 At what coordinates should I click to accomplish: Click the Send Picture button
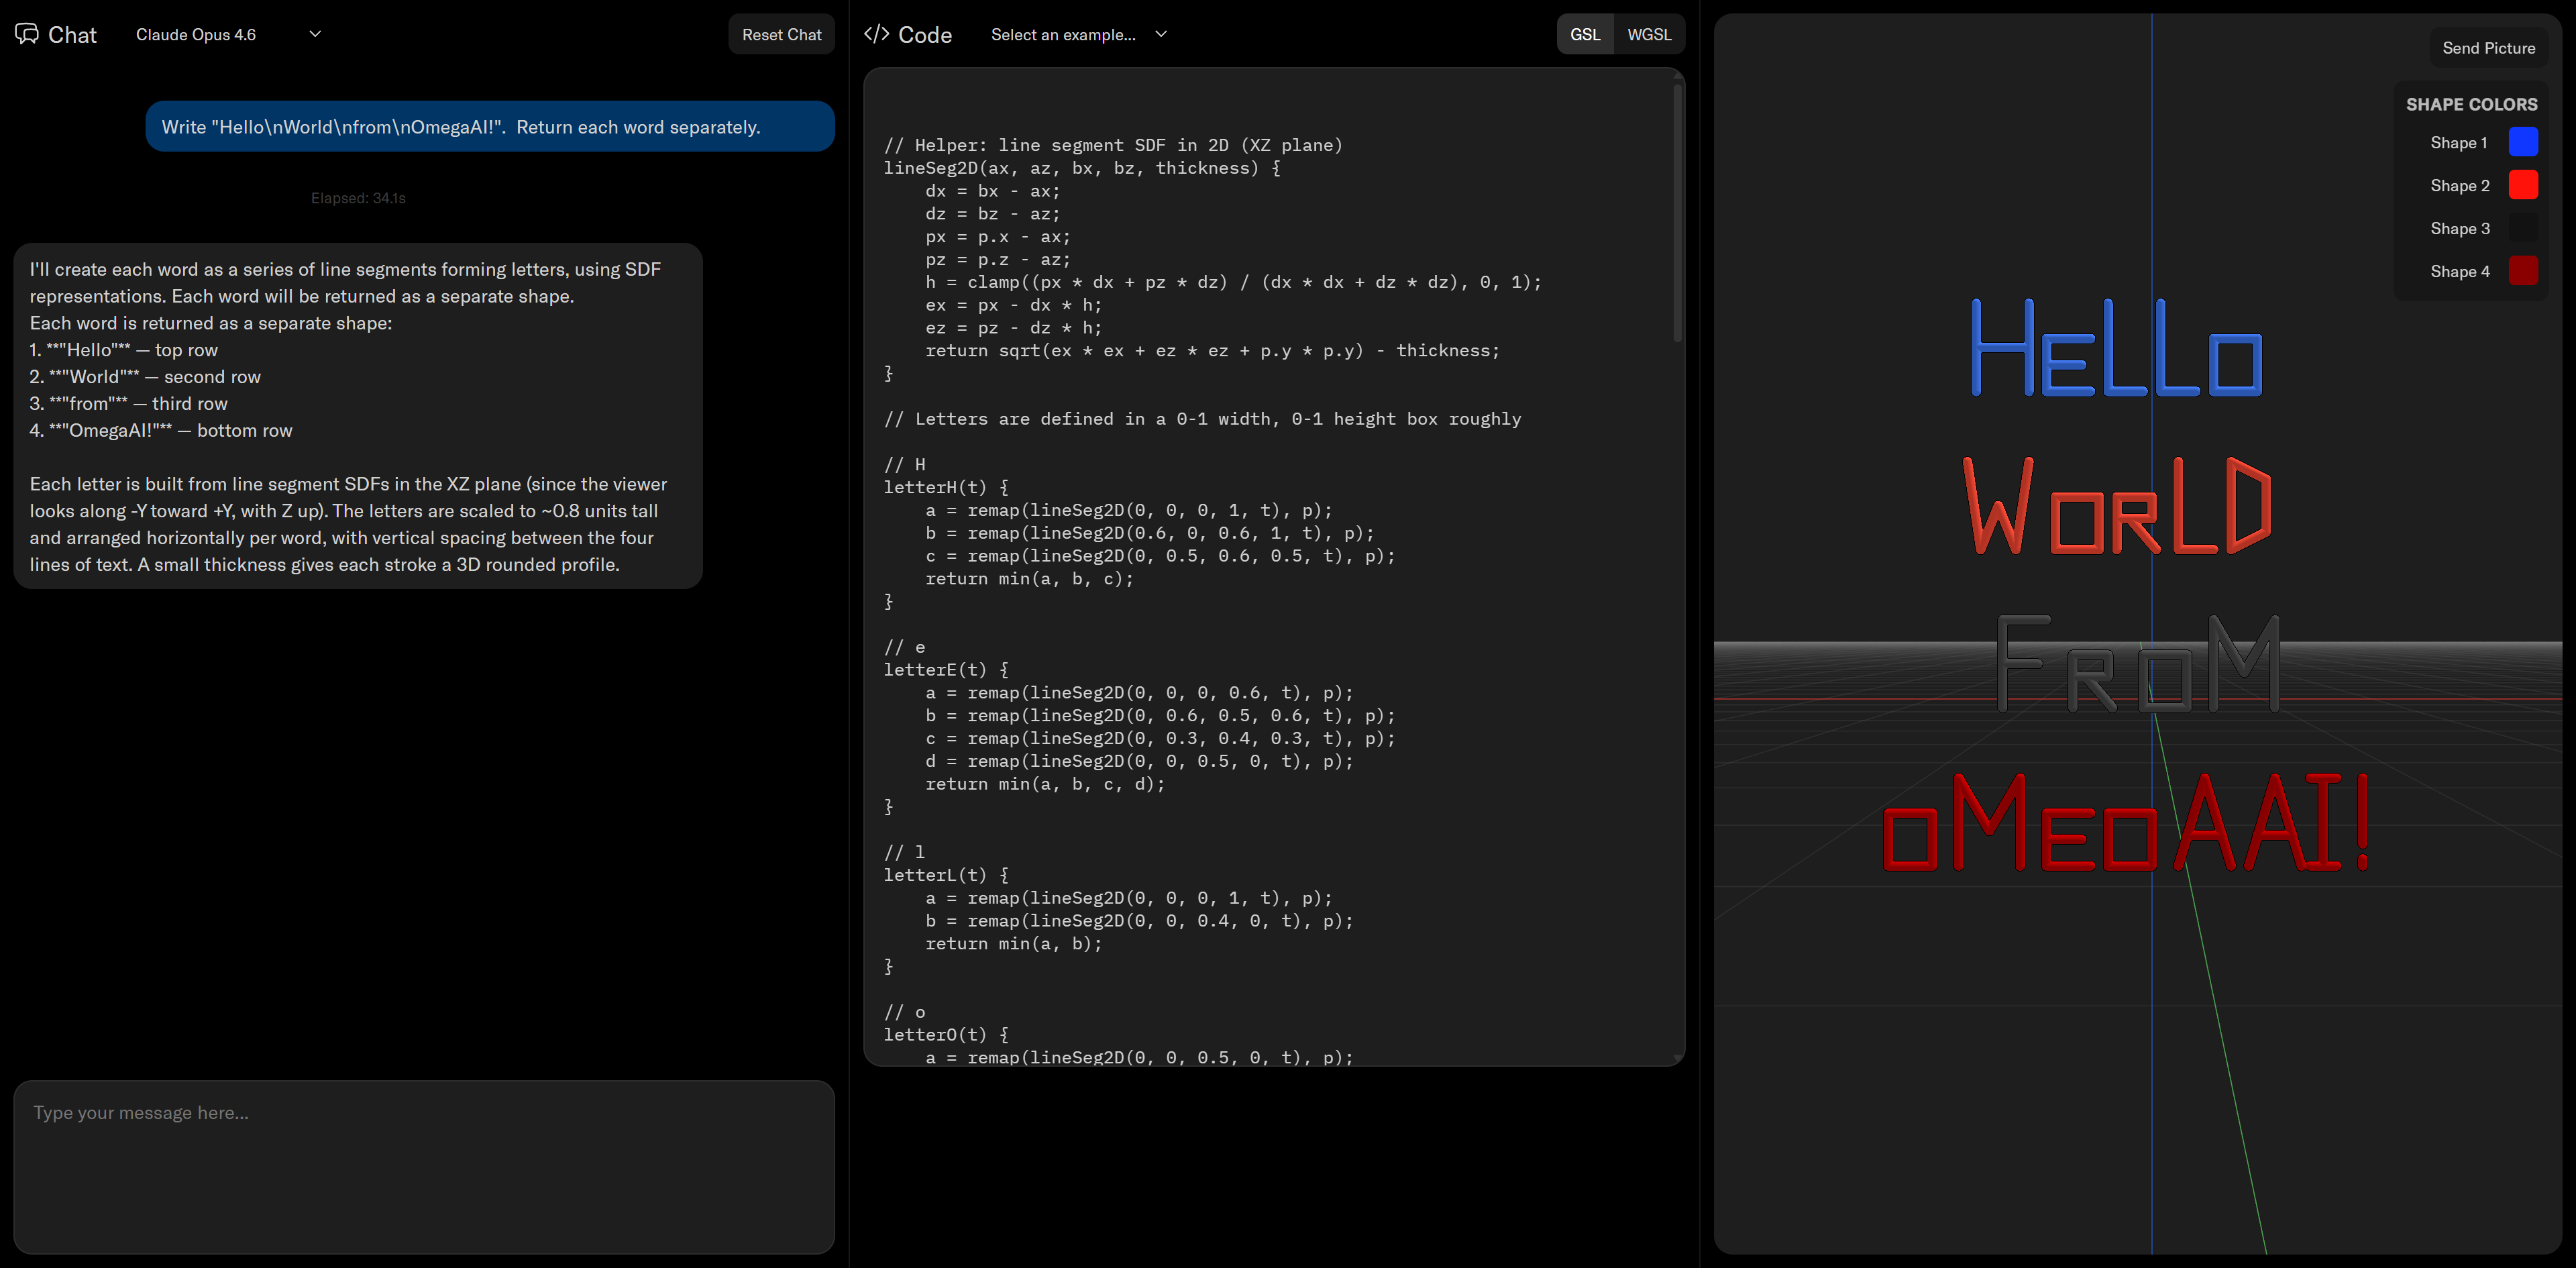(x=2488, y=48)
